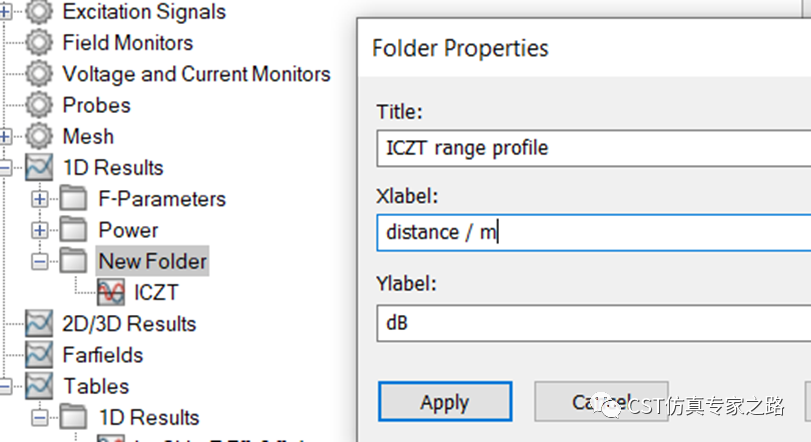This screenshot has height=442, width=811.
Task: Click into the Title input field
Action: pyautogui.click(x=594, y=148)
